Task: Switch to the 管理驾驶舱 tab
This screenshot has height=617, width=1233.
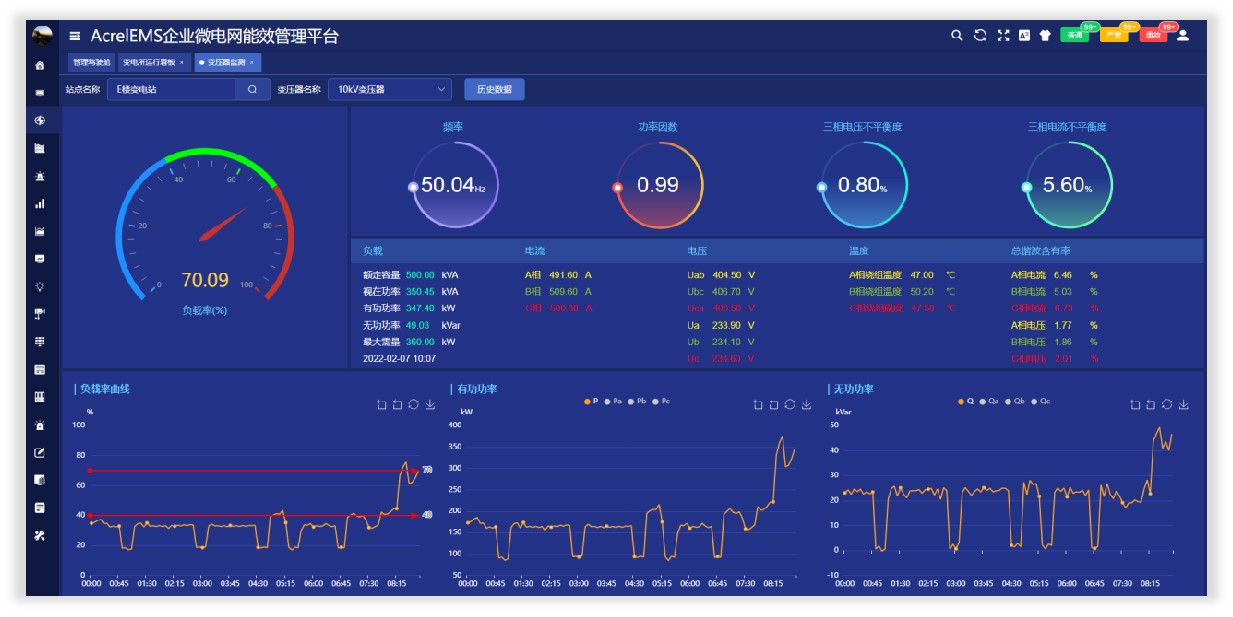Action: [91, 62]
